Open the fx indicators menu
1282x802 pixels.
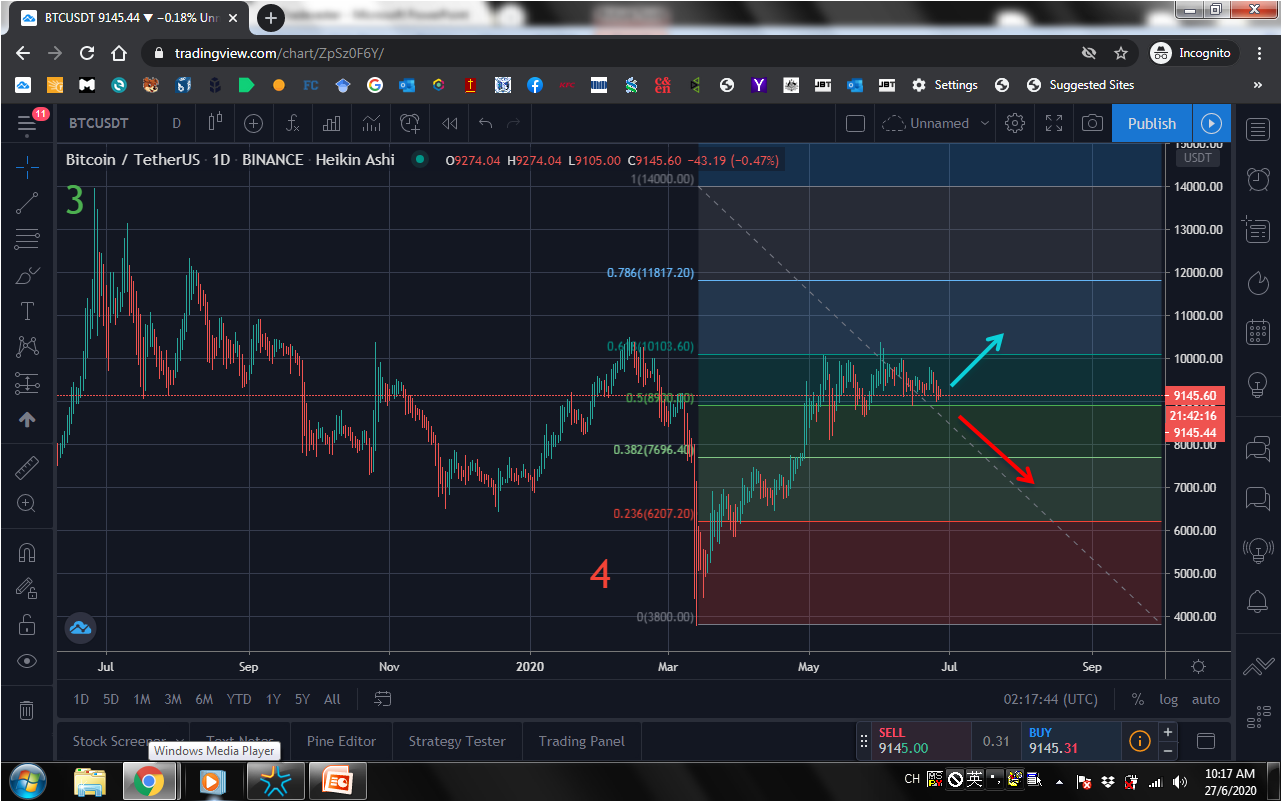(x=293, y=123)
